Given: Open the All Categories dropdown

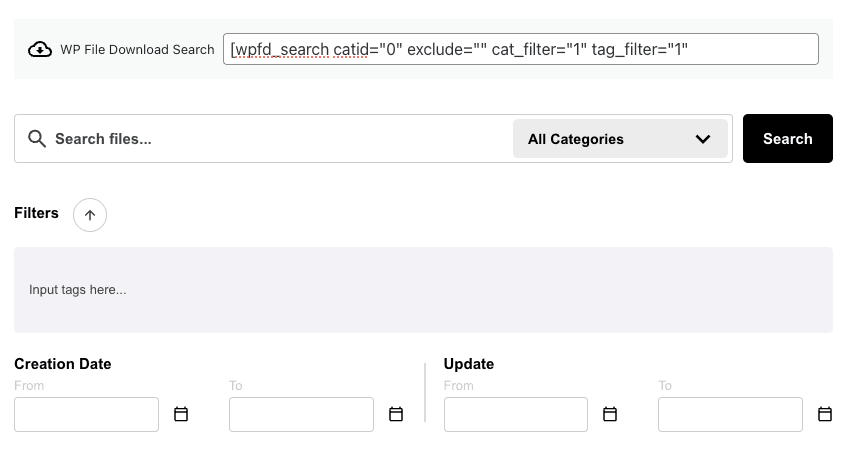Looking at the screenshot, I should (620, 139).
